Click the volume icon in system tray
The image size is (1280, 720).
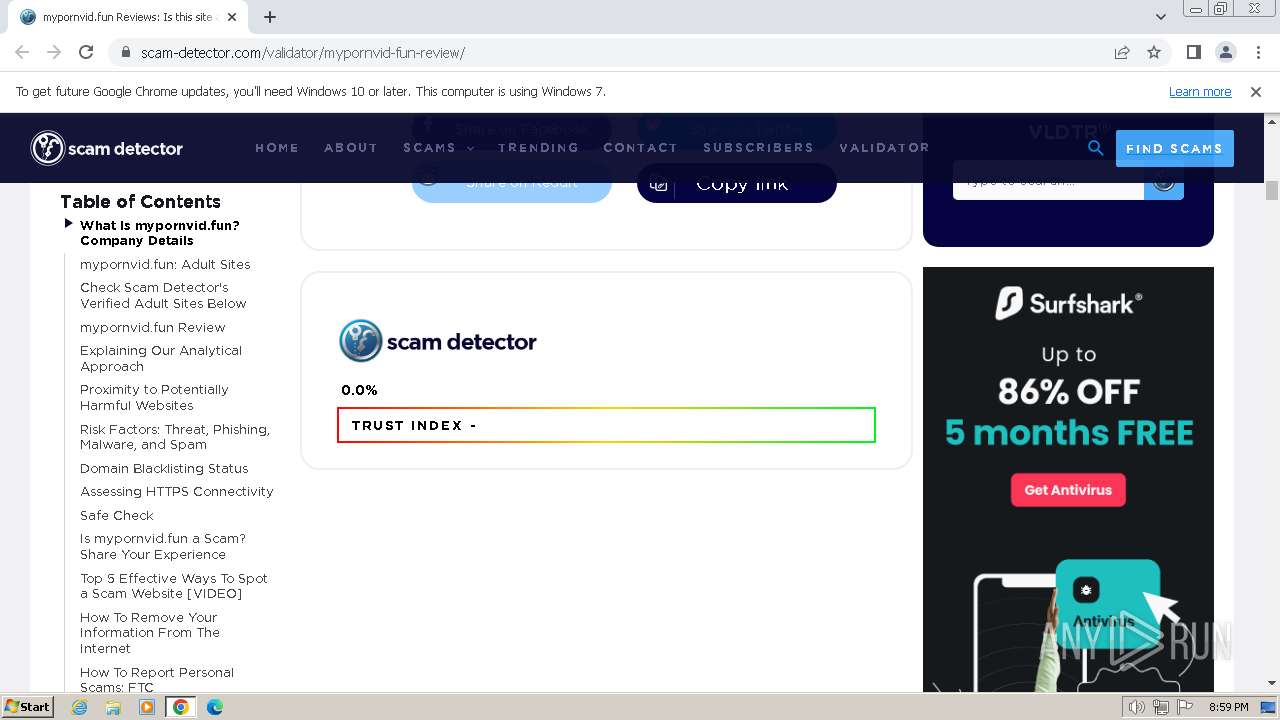pos(1137,707)
